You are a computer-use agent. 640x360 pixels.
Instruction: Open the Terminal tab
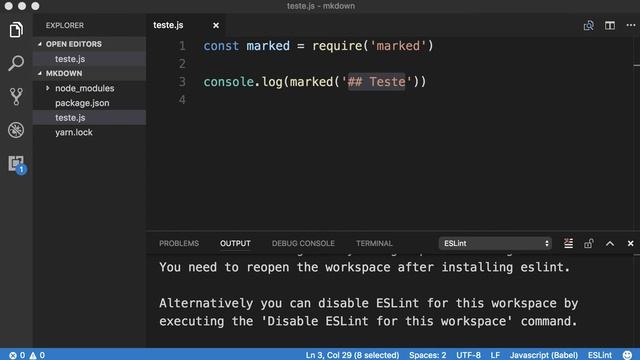374,244
